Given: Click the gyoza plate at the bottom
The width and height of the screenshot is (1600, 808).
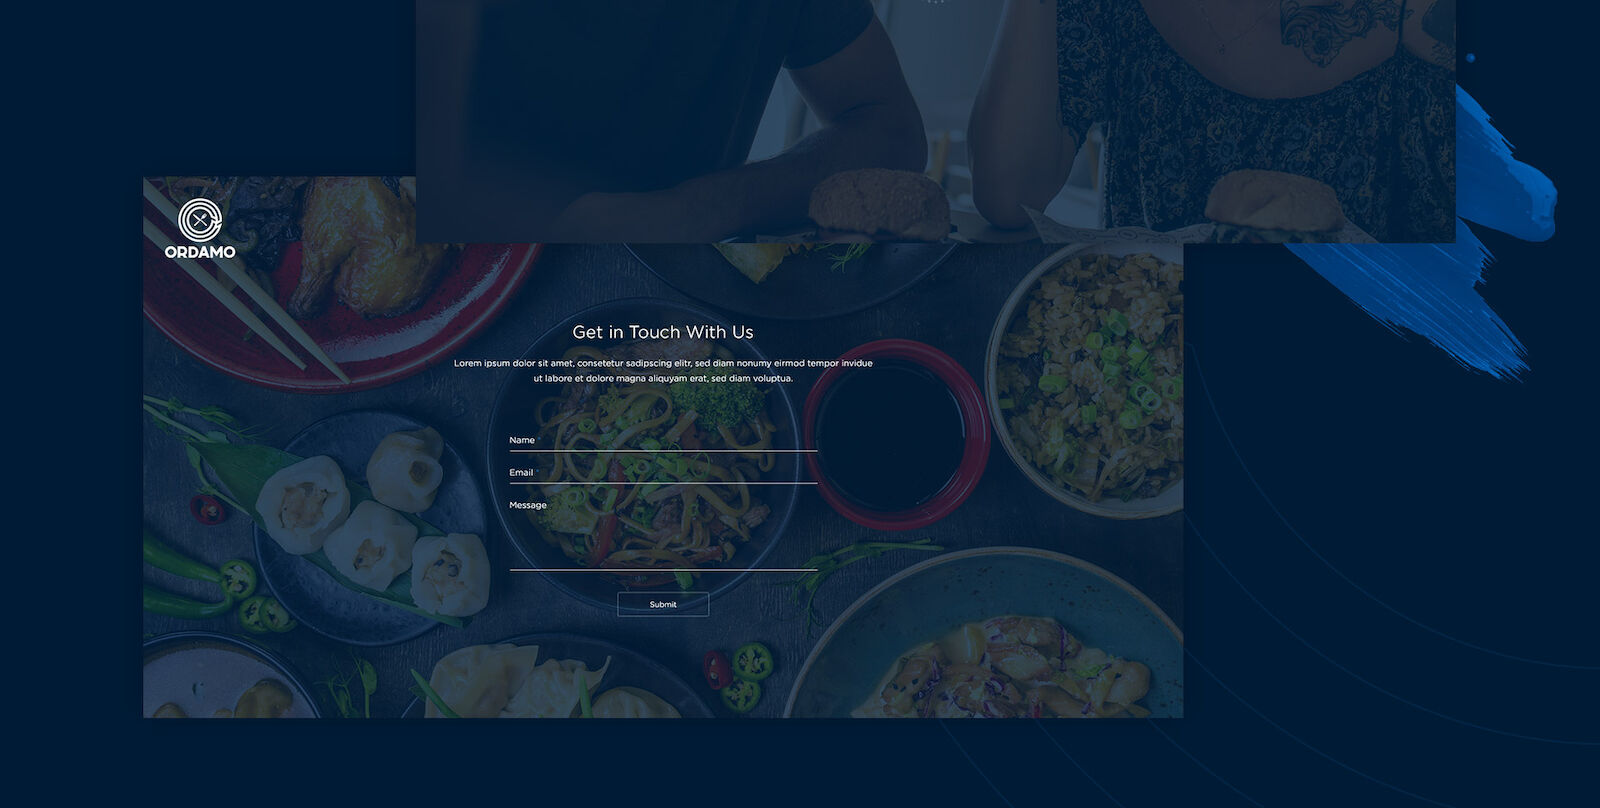Looking at the screenshot, I should (555, 680).
